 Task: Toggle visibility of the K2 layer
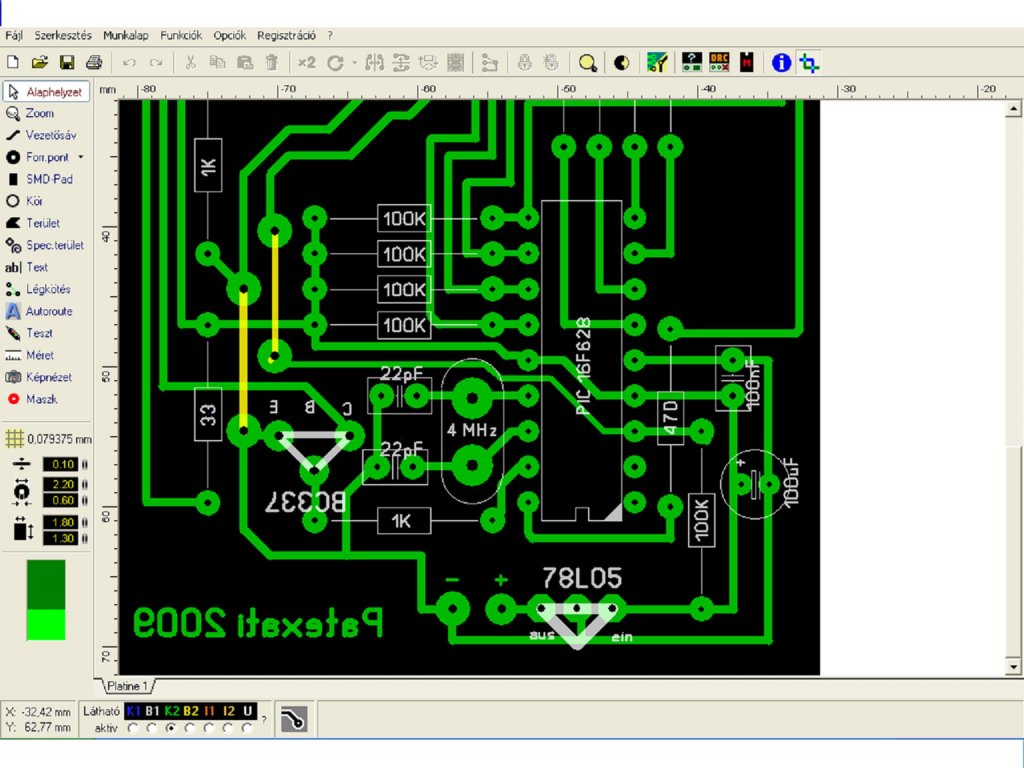[x=172, y=711]
